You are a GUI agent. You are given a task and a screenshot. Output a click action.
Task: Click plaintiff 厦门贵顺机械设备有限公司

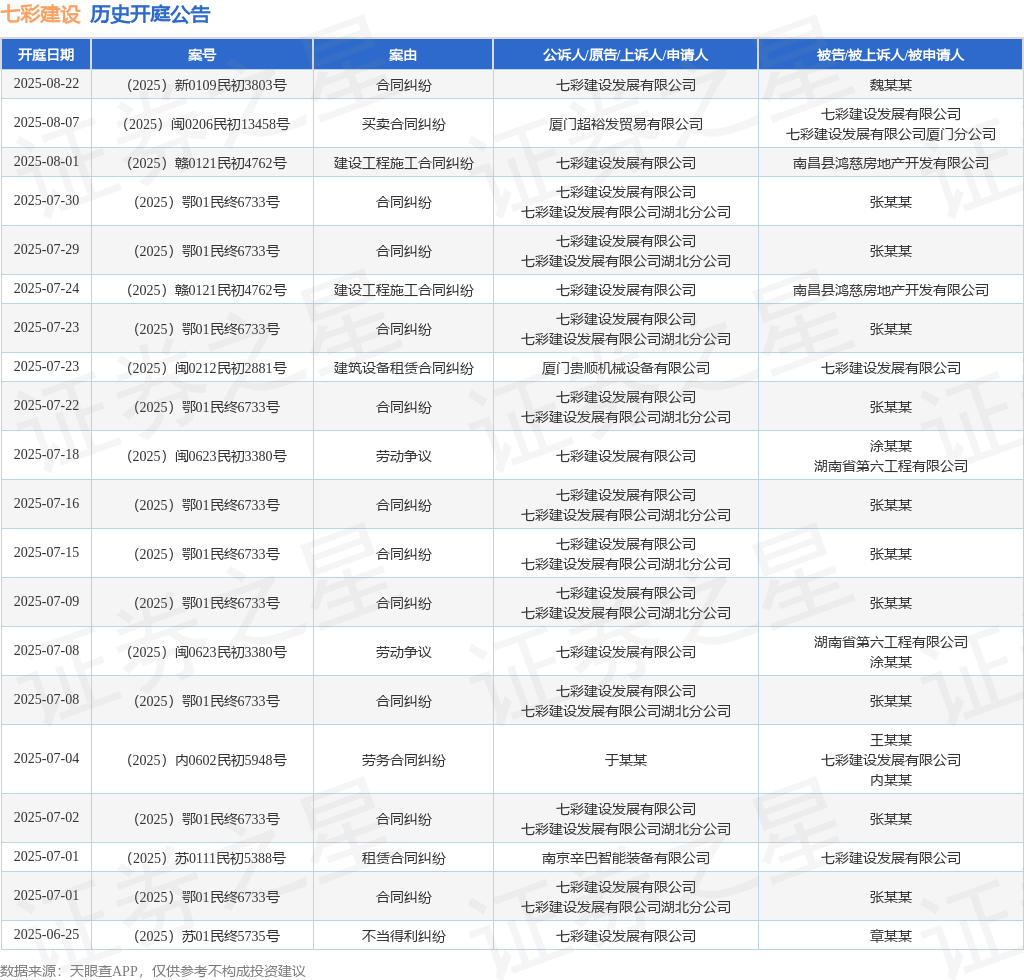pyautogui.click(x=626, y=368)
